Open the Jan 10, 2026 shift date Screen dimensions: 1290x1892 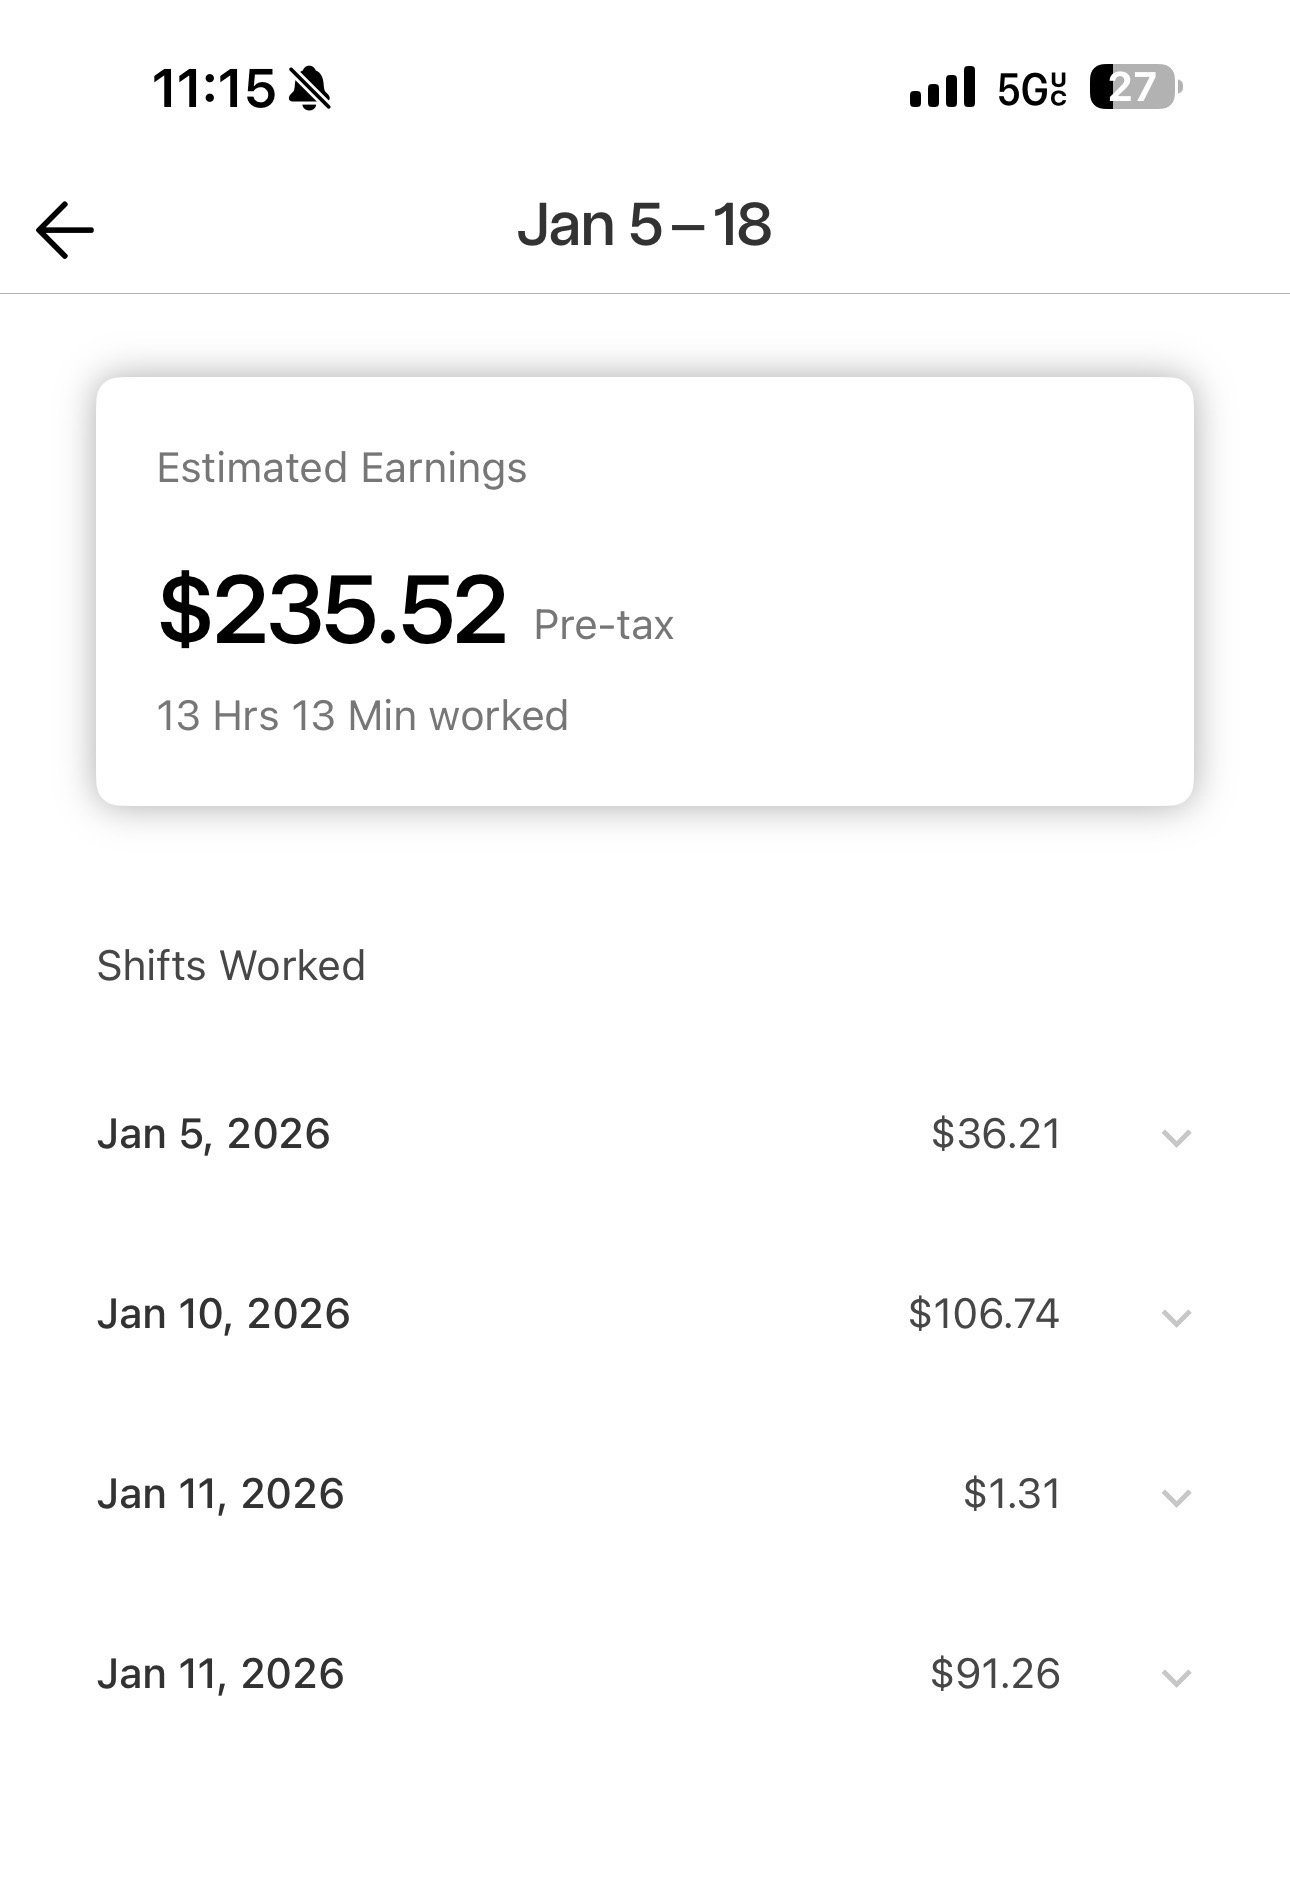pos(223,1315)
